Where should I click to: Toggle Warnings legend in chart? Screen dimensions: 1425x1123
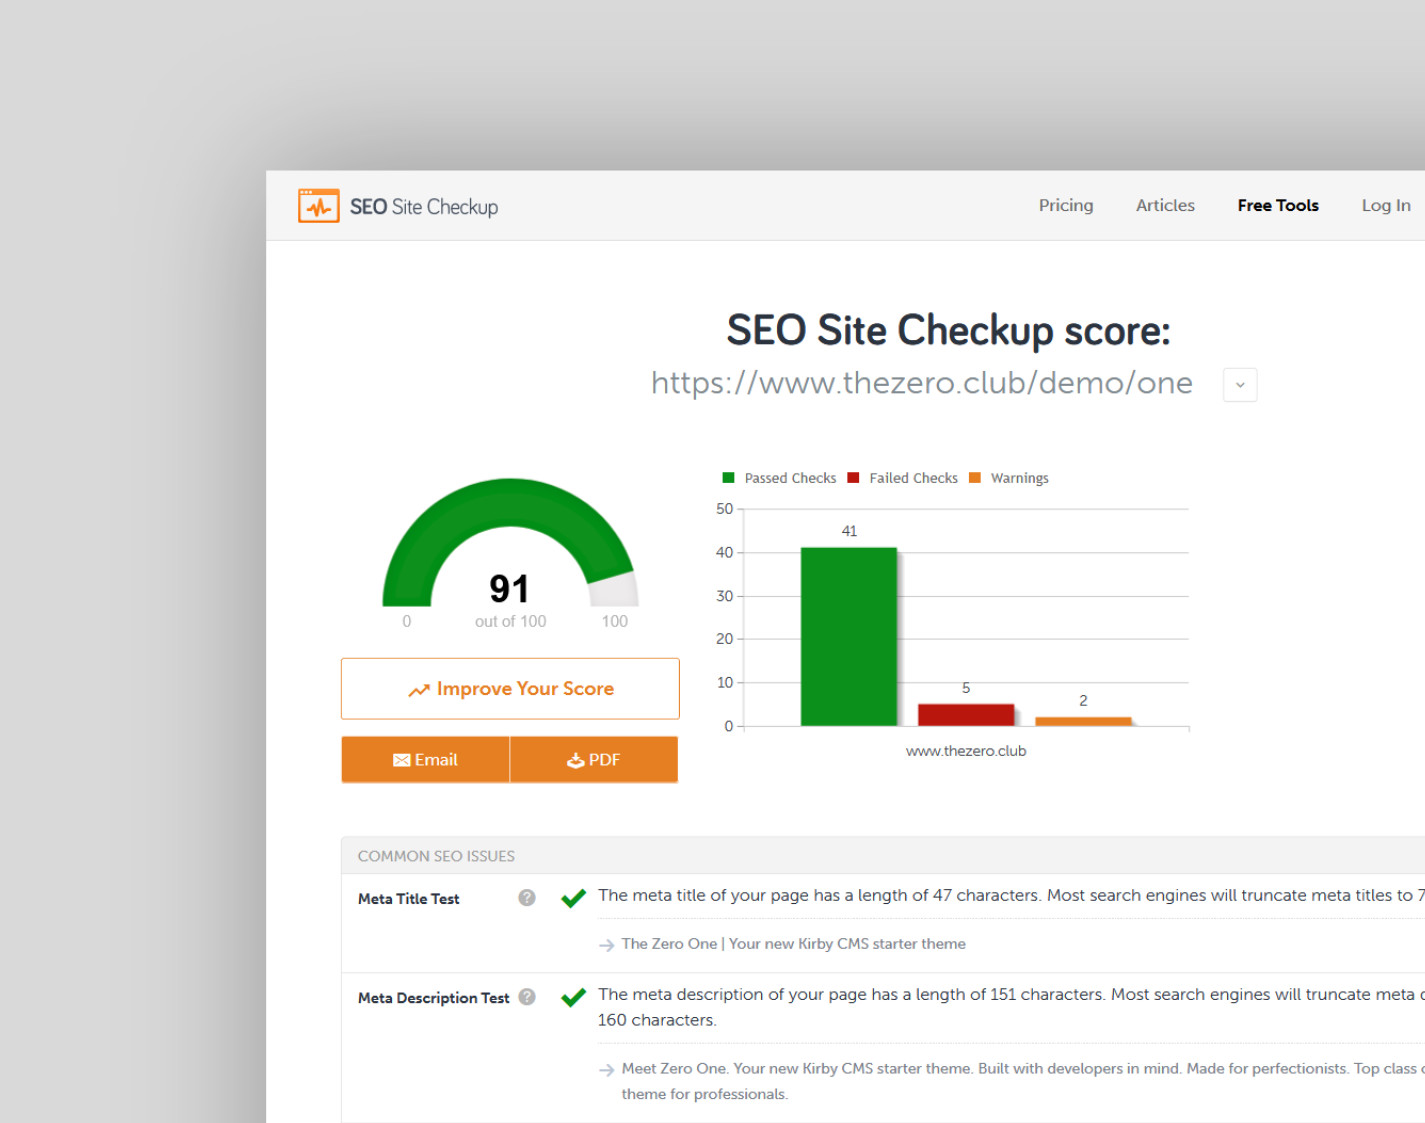point(1010,478)
